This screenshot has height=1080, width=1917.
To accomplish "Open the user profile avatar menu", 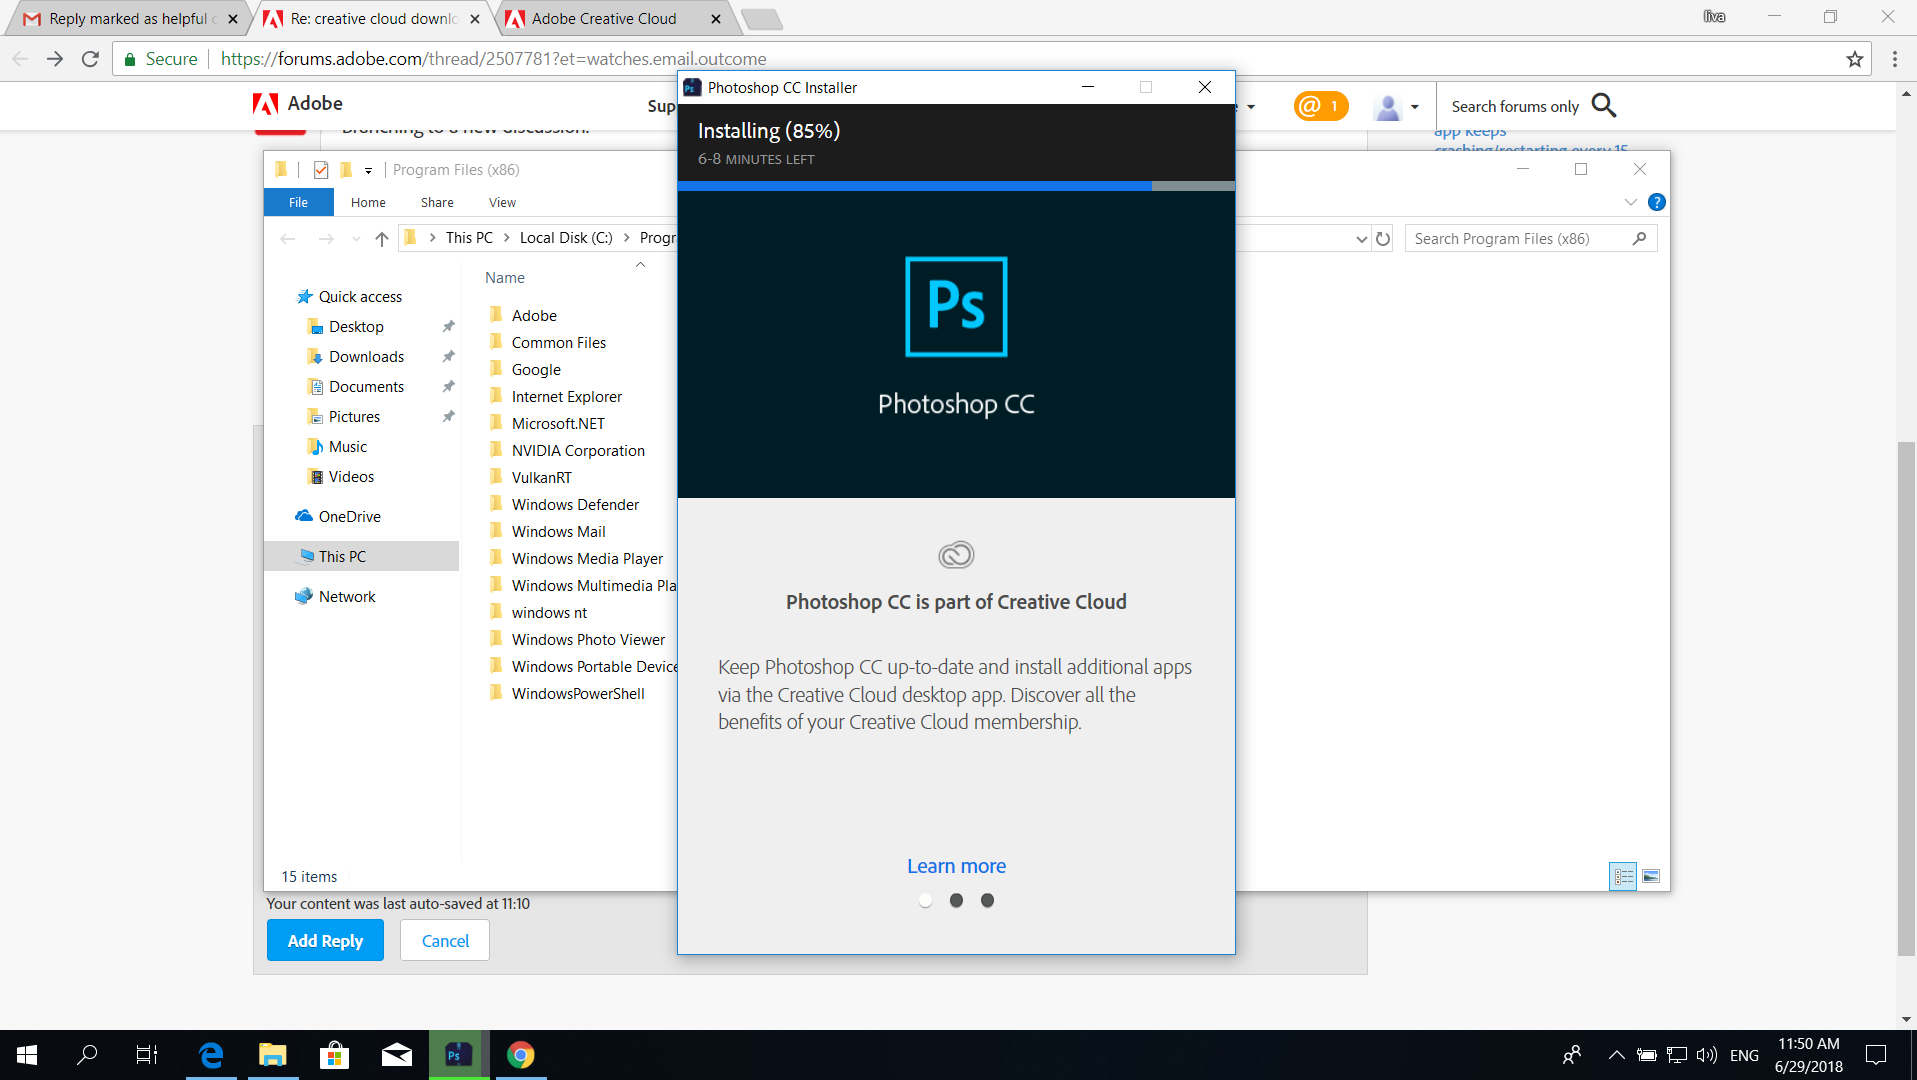I will [1396, 106].
